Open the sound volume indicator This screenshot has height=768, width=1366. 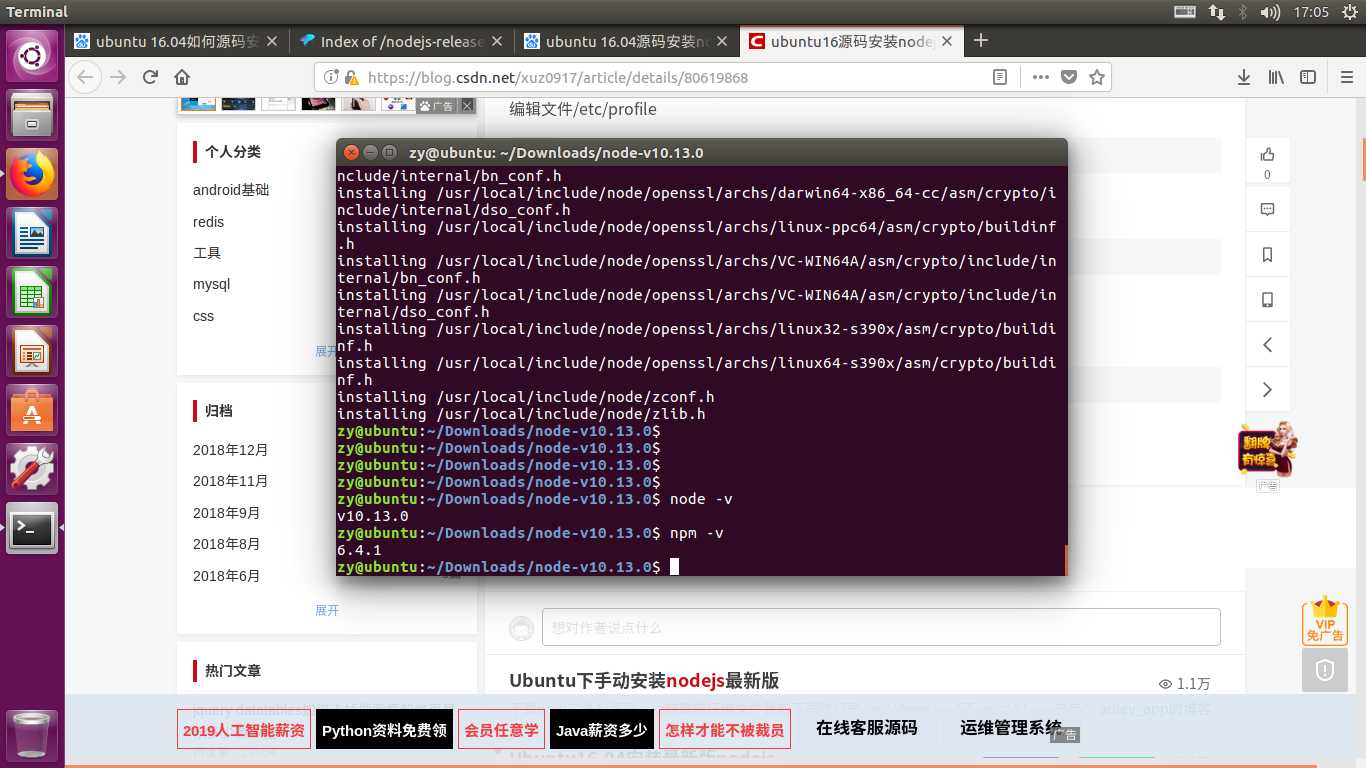point(1271,12)
